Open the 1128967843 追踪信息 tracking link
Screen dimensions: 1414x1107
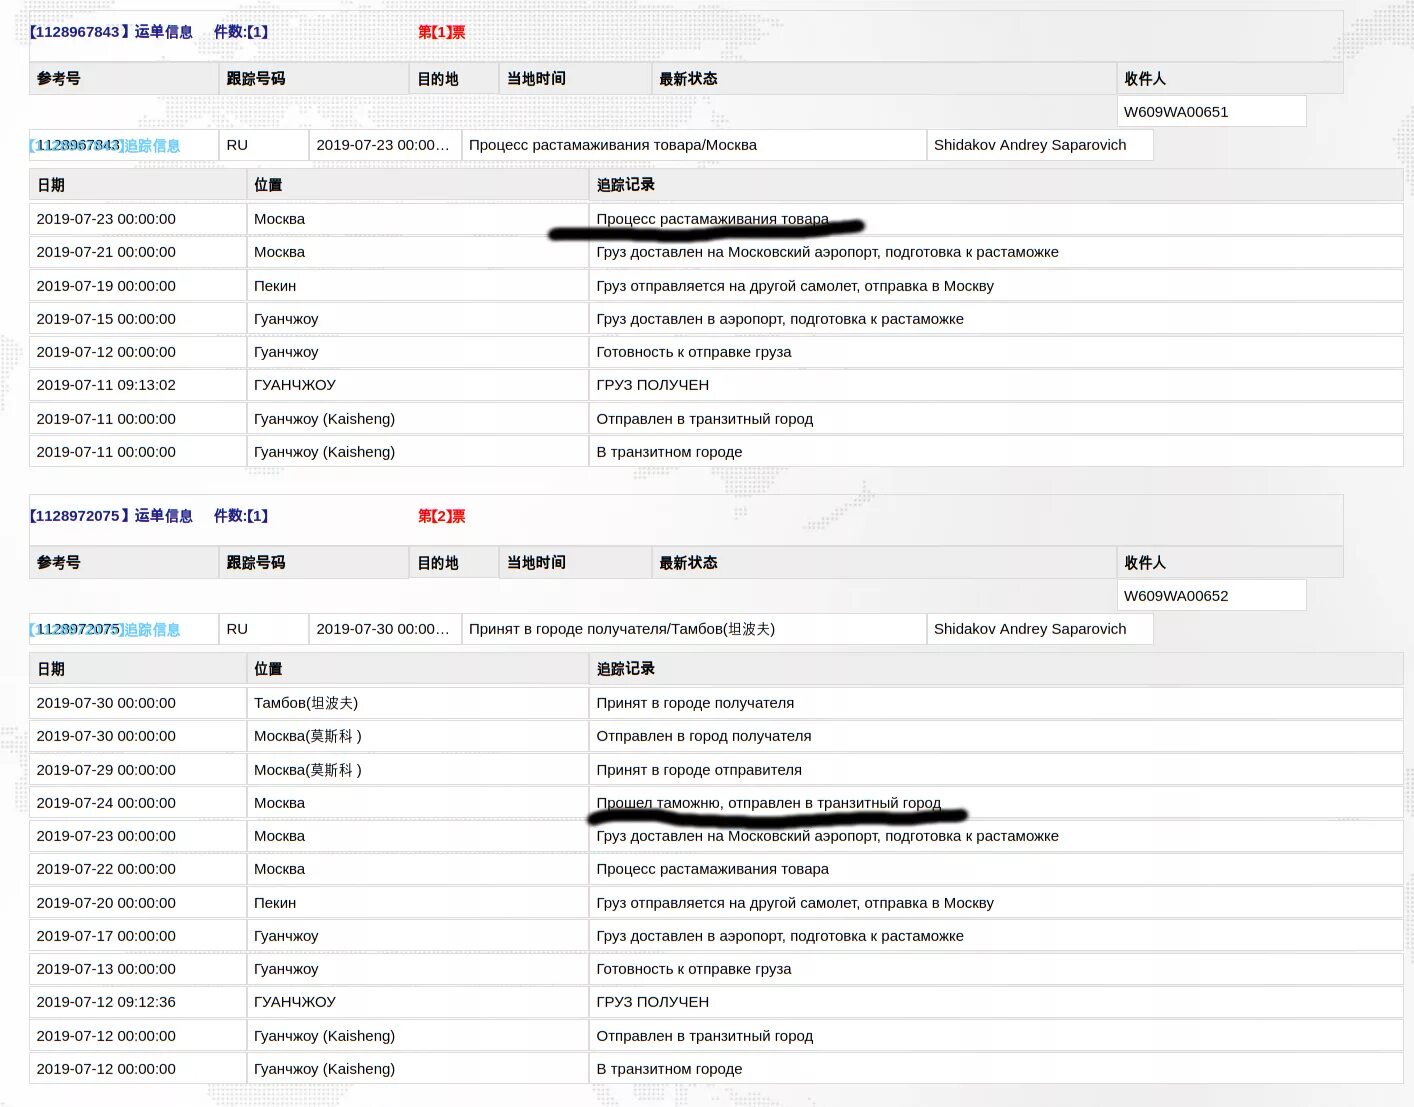104,146
